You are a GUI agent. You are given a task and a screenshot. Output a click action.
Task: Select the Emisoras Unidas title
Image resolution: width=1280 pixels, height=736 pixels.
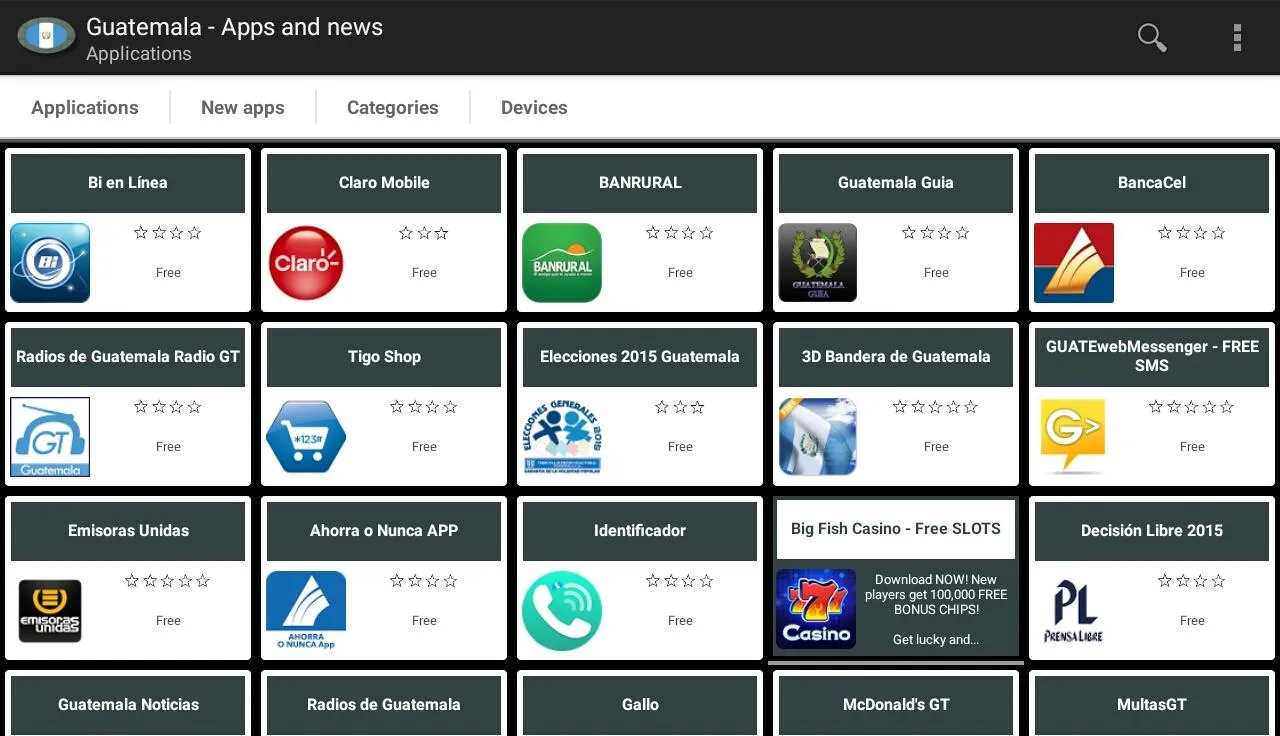click(128, 531)
